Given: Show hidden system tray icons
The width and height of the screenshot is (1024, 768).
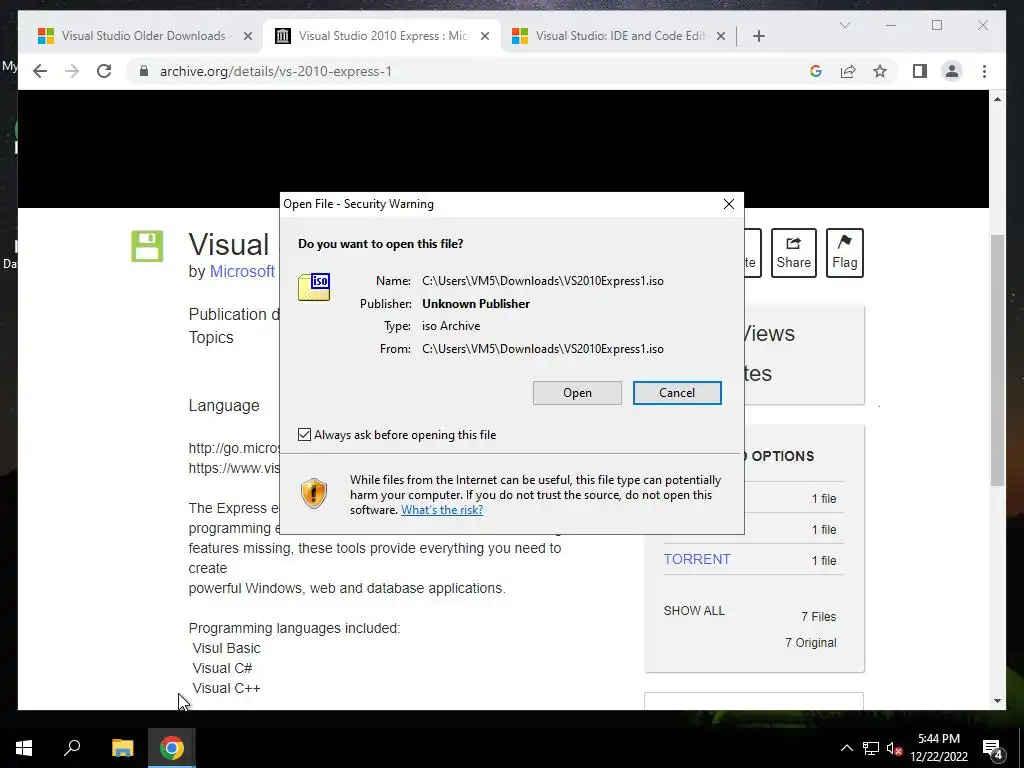Looking at the screenshot, I should pyautogui.click(x=846, y=748).
